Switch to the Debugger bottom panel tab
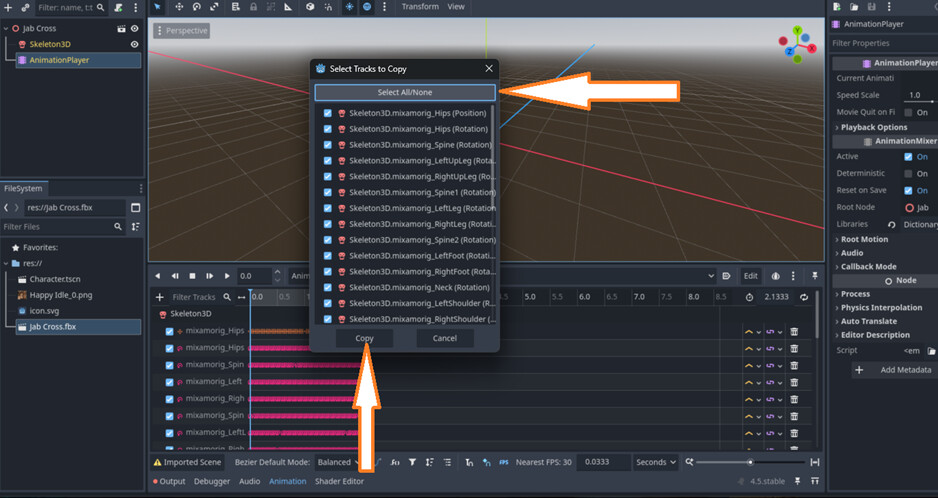Screen dimensions: 938x498 tap(211, 481)
